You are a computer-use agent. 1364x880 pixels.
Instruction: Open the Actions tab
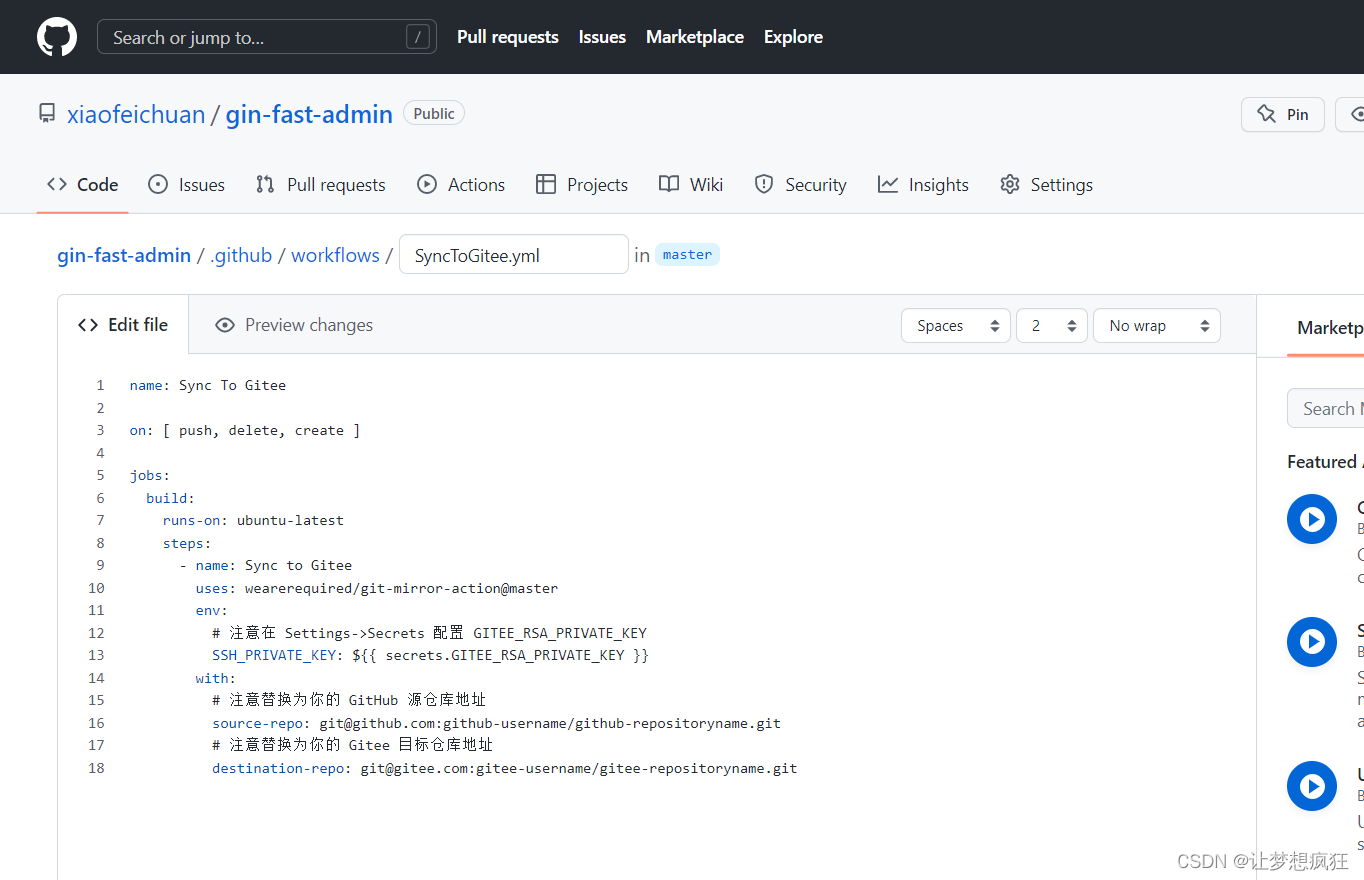click(461, 184)
